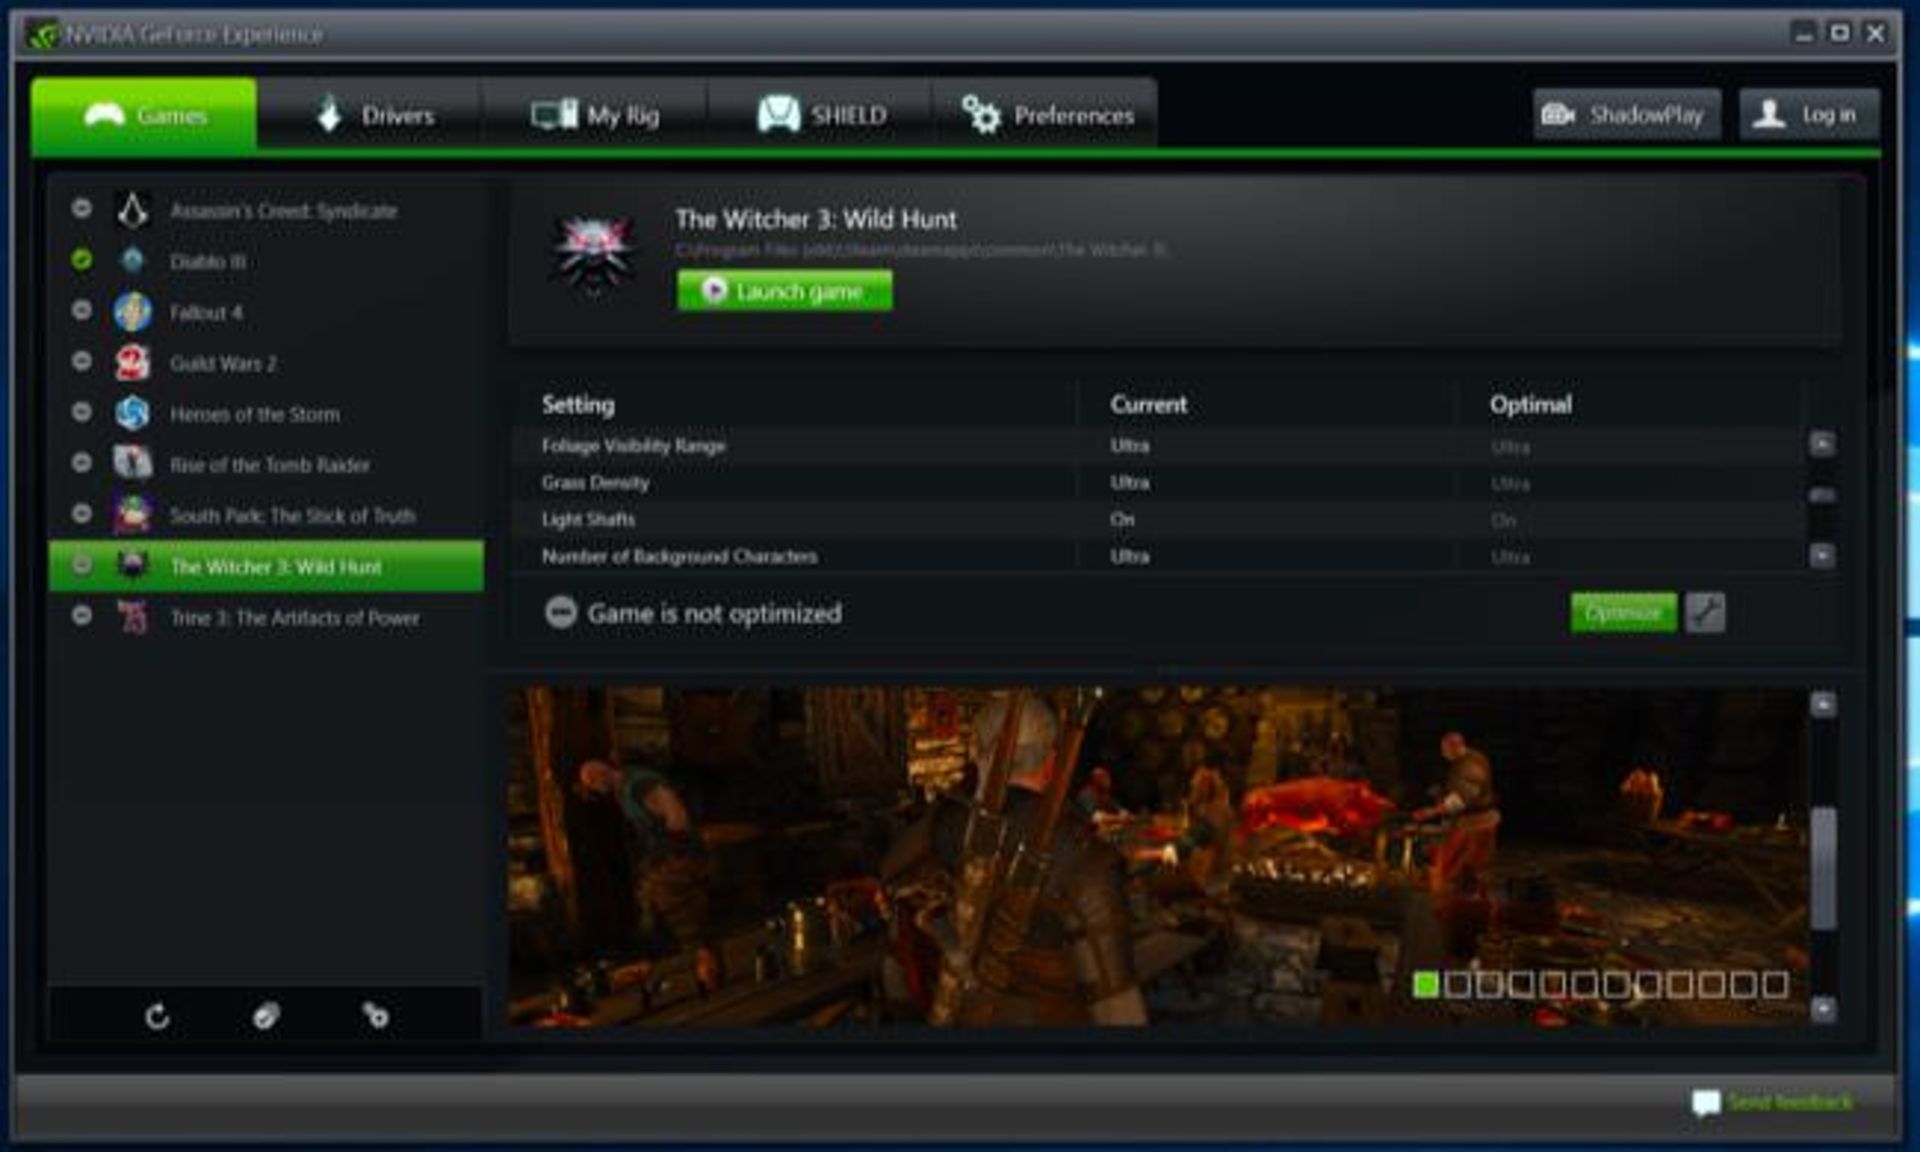Select Assassin's Creed: Syndicate in game list
Screen dimensions: 1920x1152
pos(266,210)
